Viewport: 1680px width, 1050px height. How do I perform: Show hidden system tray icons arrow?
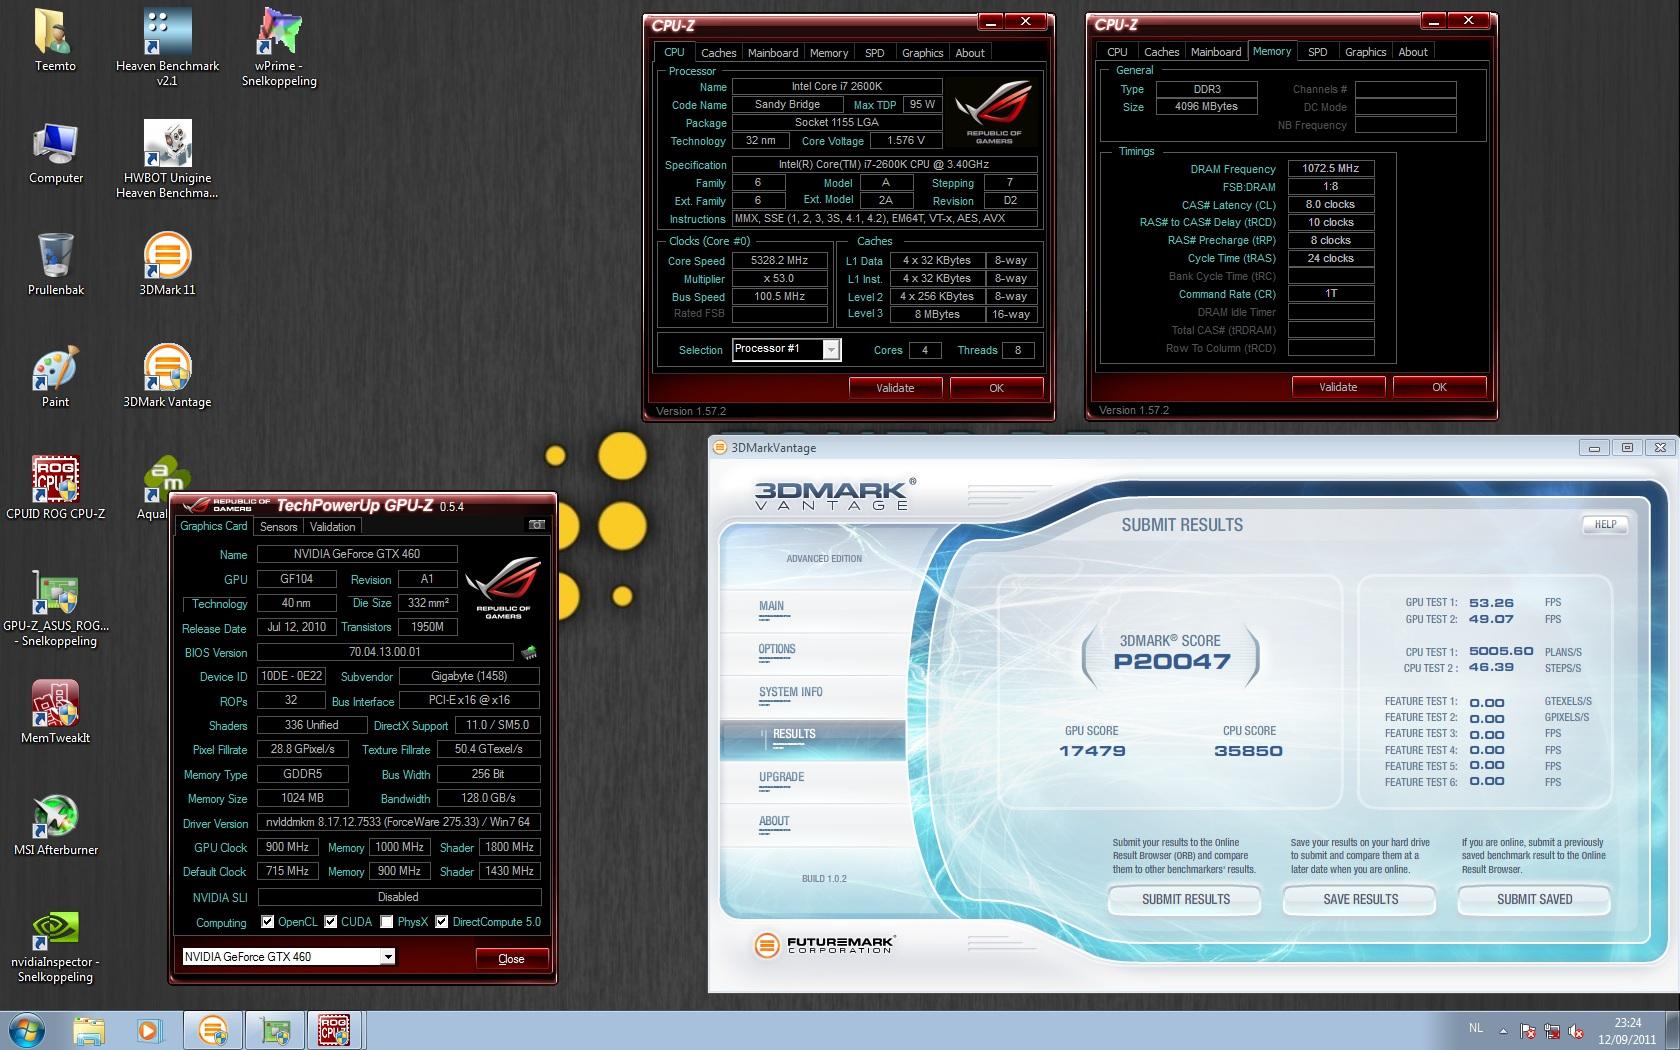(1503, 1030)
